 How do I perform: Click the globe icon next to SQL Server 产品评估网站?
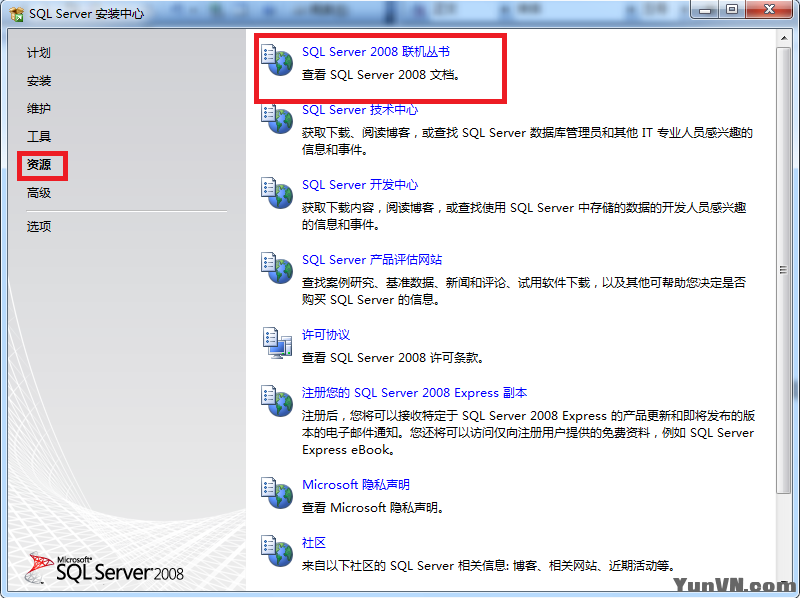point(277,268)
